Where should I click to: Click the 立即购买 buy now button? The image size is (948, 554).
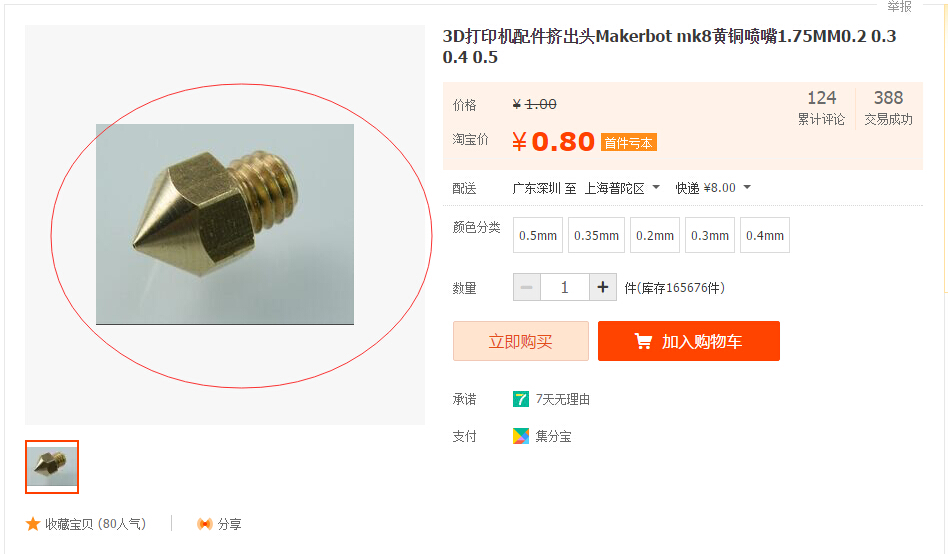point(521,341)
